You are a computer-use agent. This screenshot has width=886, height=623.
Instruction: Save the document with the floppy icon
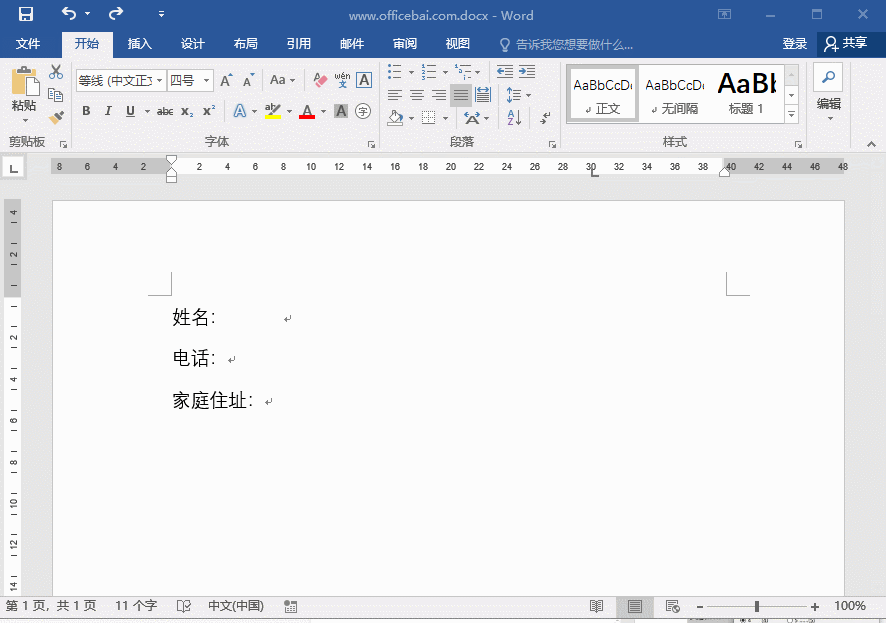[x=26, y=14]
